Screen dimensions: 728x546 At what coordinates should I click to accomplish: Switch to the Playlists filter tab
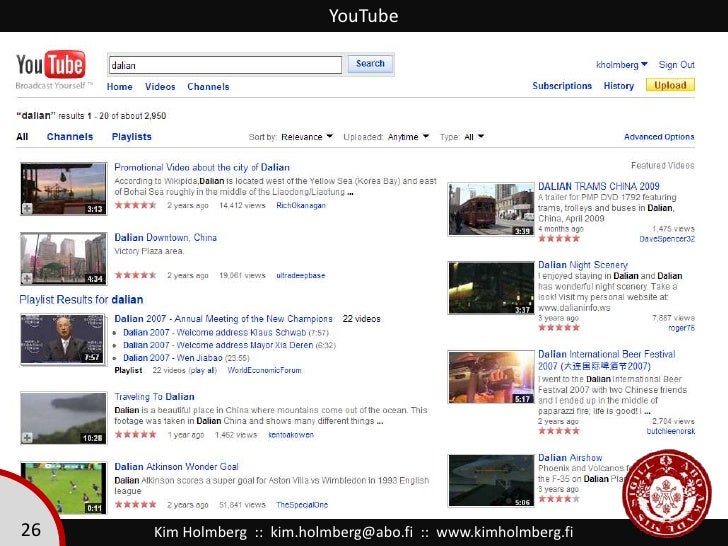pyautogui.click(x=132, y=137)
